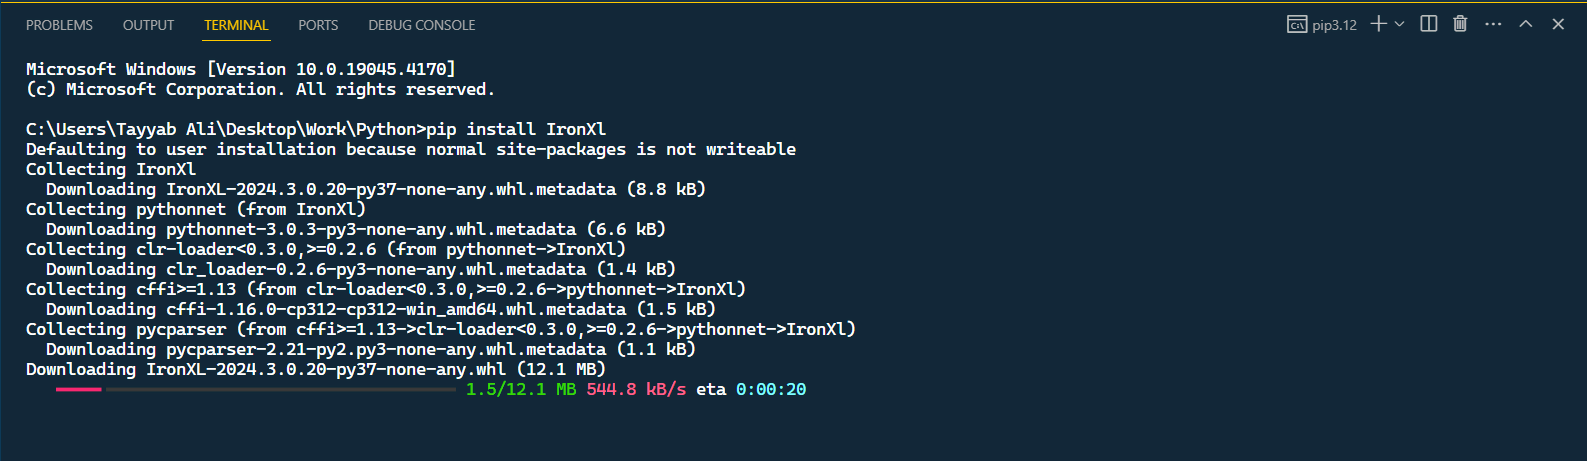Open launch profile dropdown next to plus

pos(1400,24)
